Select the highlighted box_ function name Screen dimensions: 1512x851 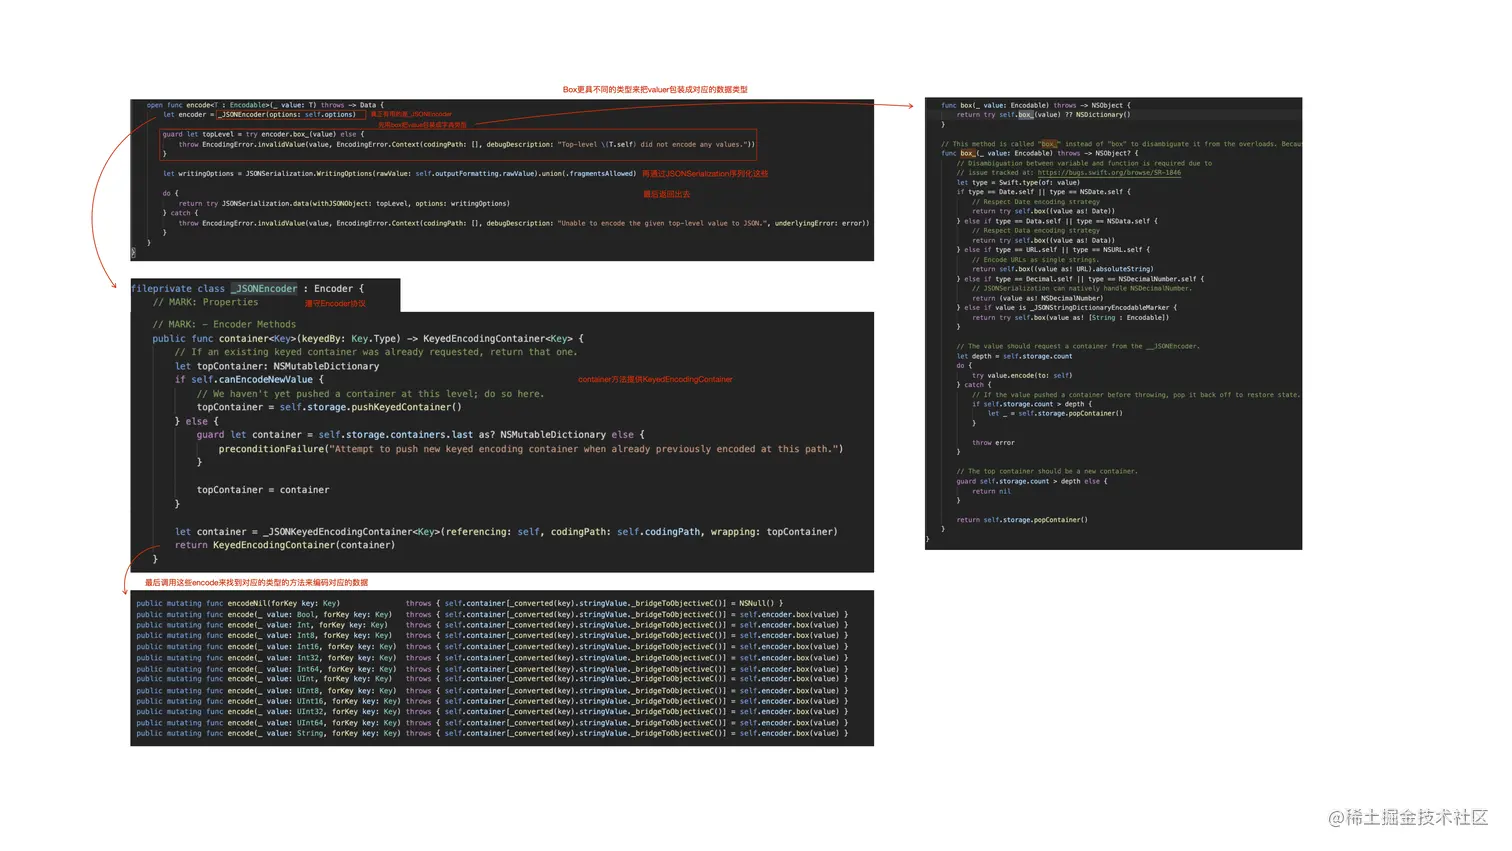[970, 152]
